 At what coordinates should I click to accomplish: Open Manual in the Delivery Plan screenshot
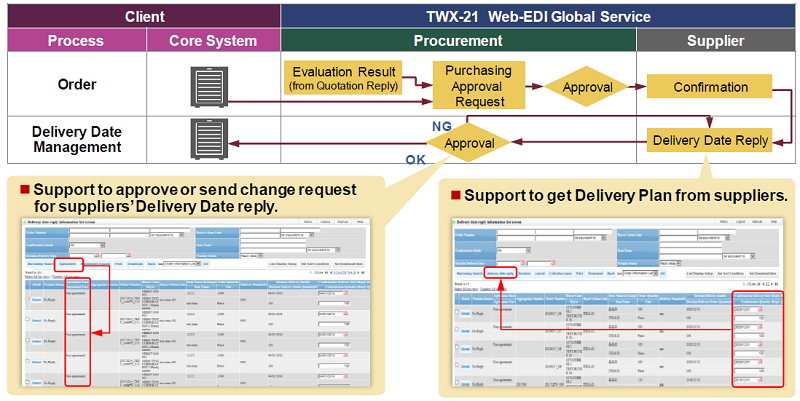[x=757, y=221]
